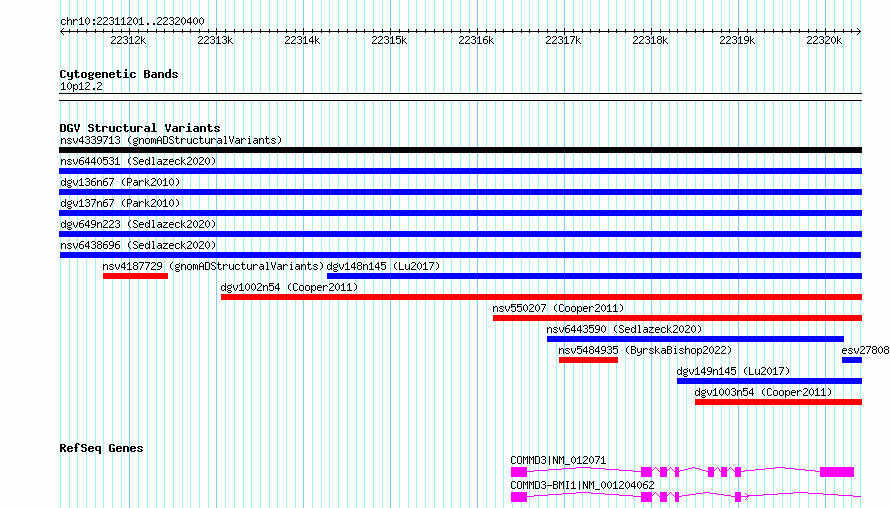The width and height of the screenshot is (890, 508).
Task: Click the black nsv4339713 variant bar
Action: point(460,150)
